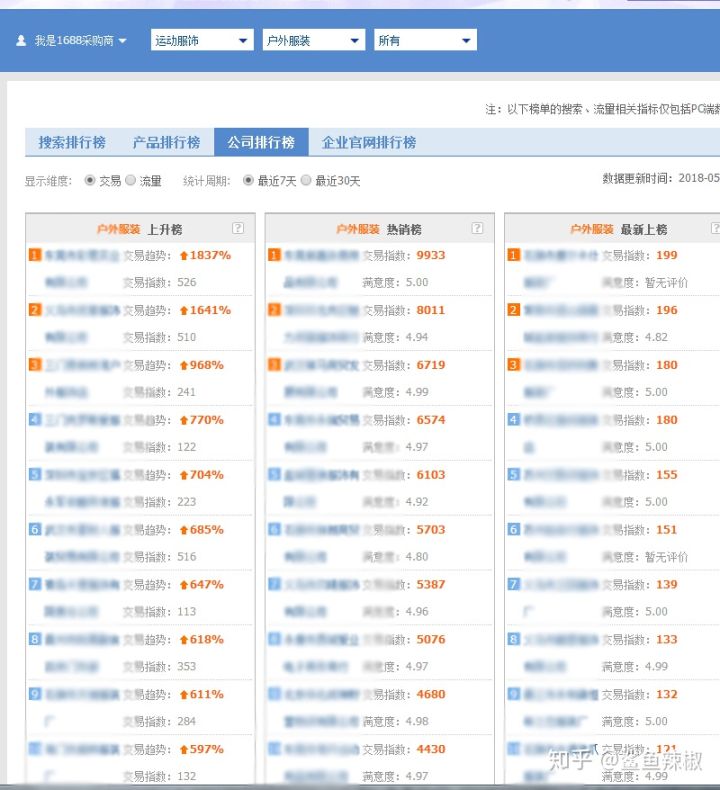
Task: Open the 企业官网排行榜 tab
Action: [x=369, y=142]
